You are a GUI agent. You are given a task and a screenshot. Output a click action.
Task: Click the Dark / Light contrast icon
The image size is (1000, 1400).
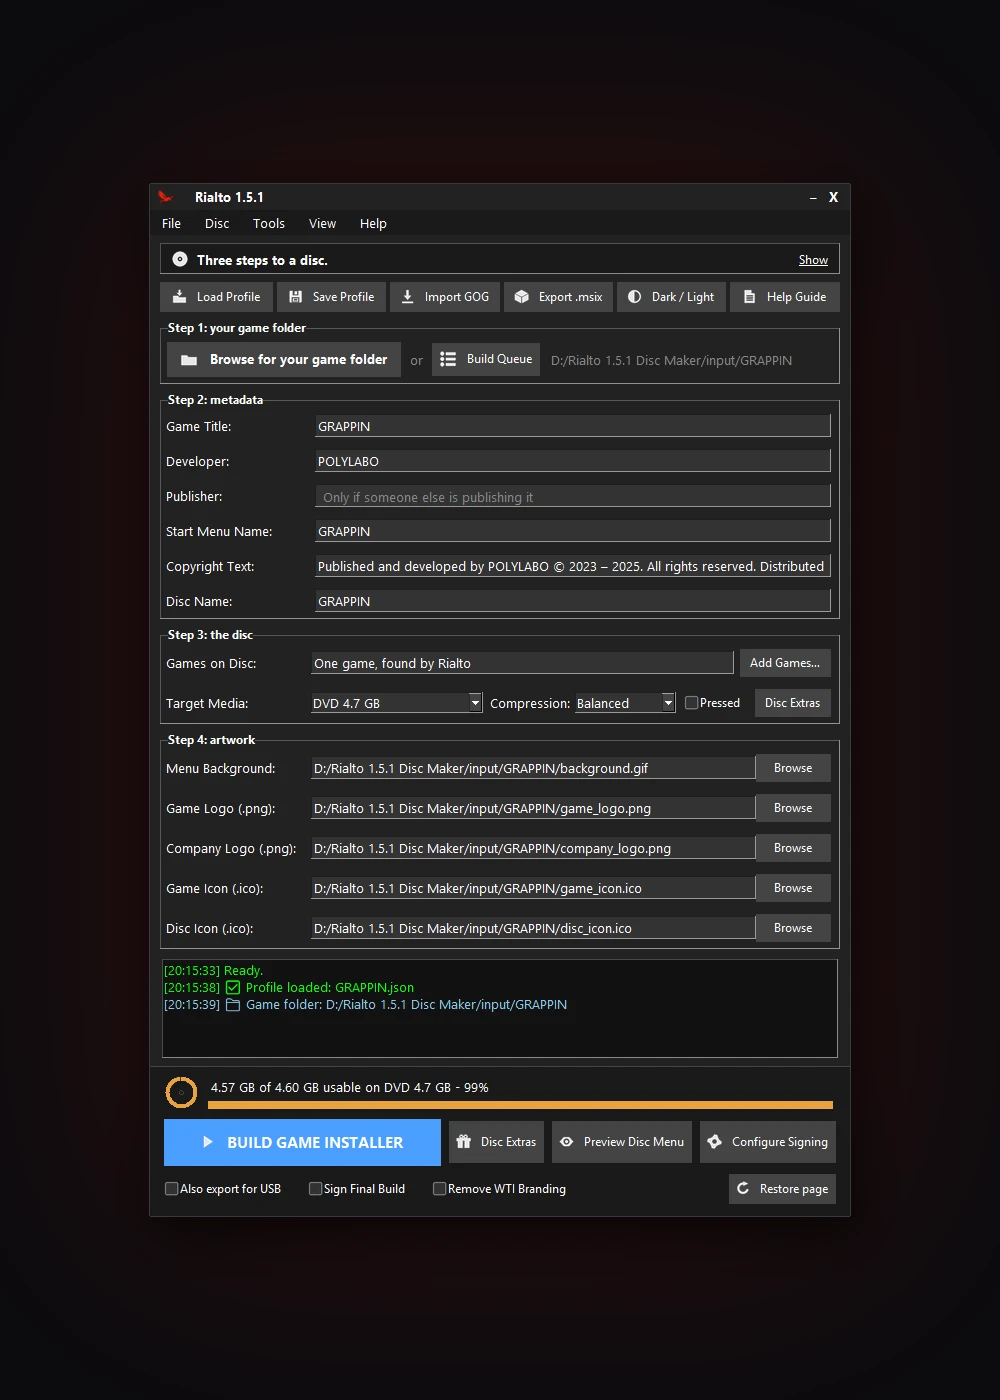tap(634, 297)
